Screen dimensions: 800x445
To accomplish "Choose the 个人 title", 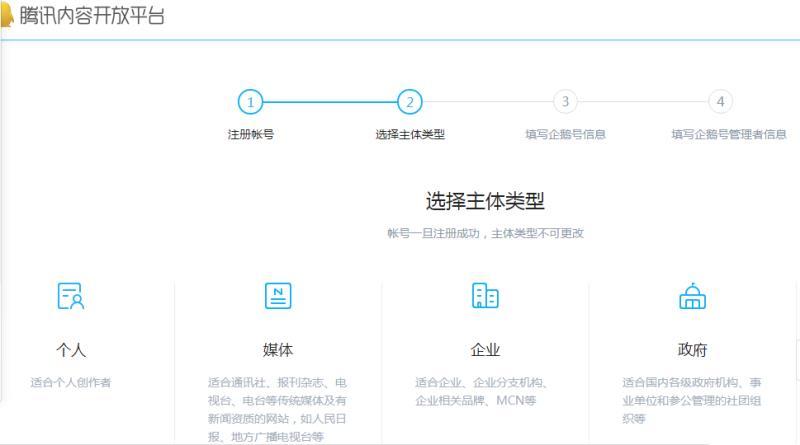I will point(71,350).
